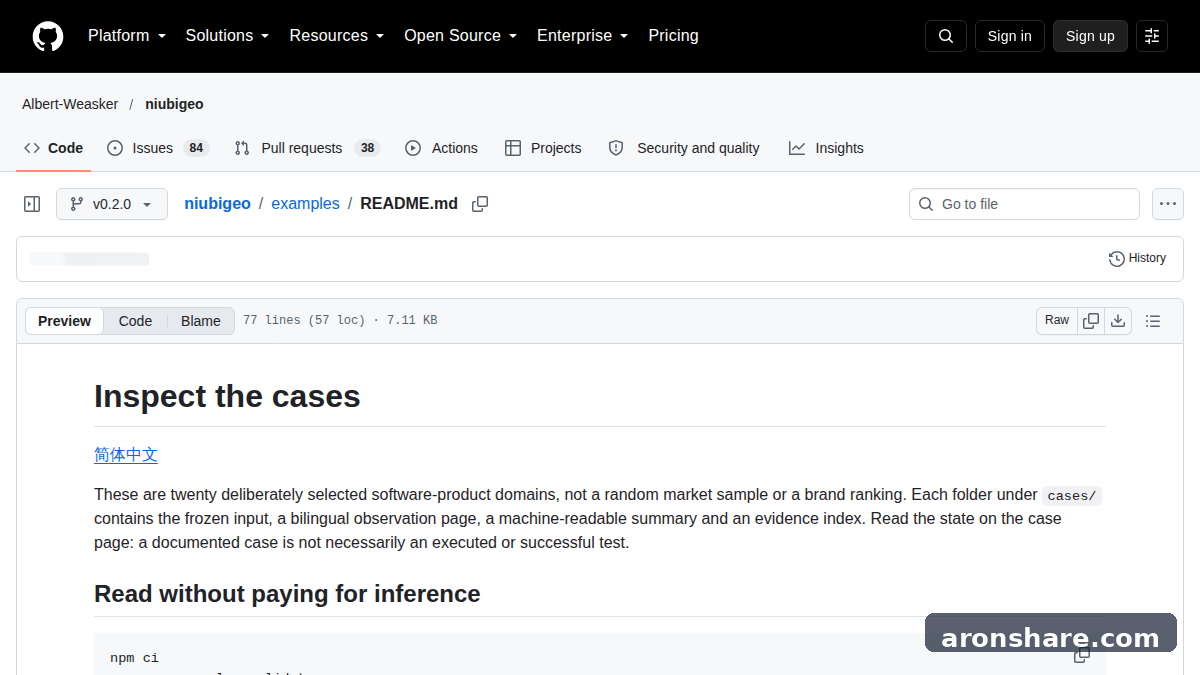This screenshot has width=1200, height=675.
Task: Open the Code repository tab
Action: click(54, 148)
